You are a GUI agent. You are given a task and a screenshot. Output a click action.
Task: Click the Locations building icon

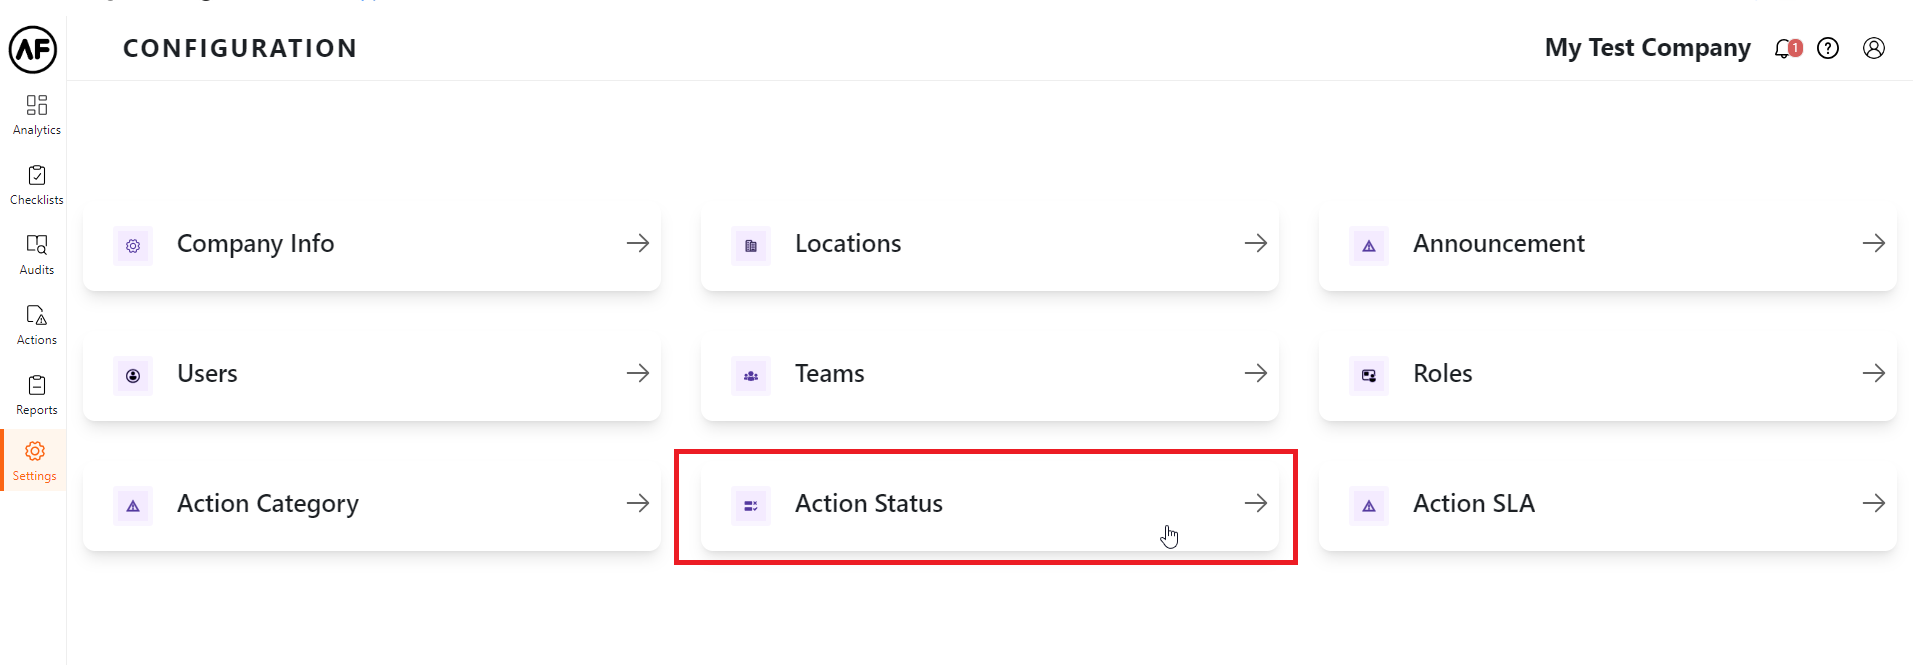(x=751, y=246)
